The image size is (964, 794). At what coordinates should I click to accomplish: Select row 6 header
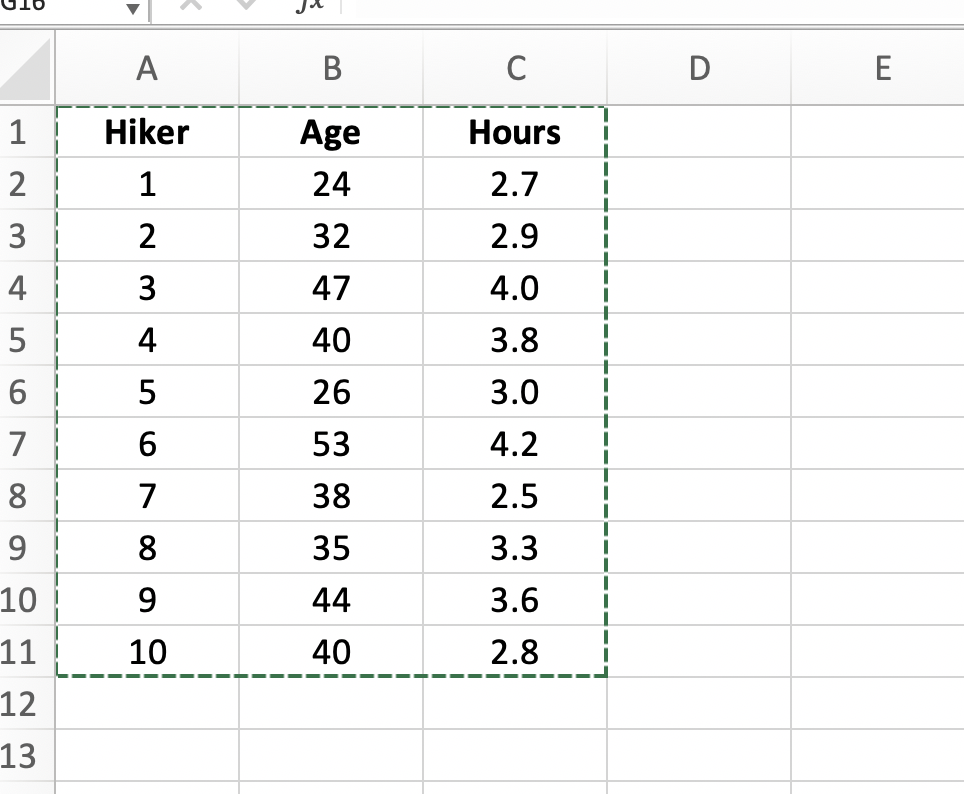tap(27, 392)
